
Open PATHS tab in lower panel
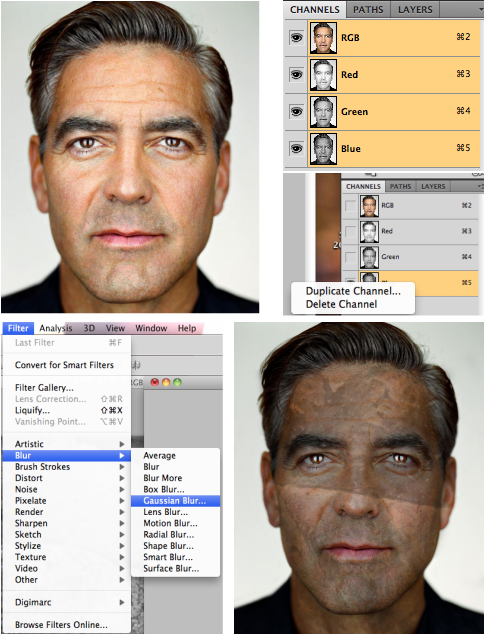(400, 186)
